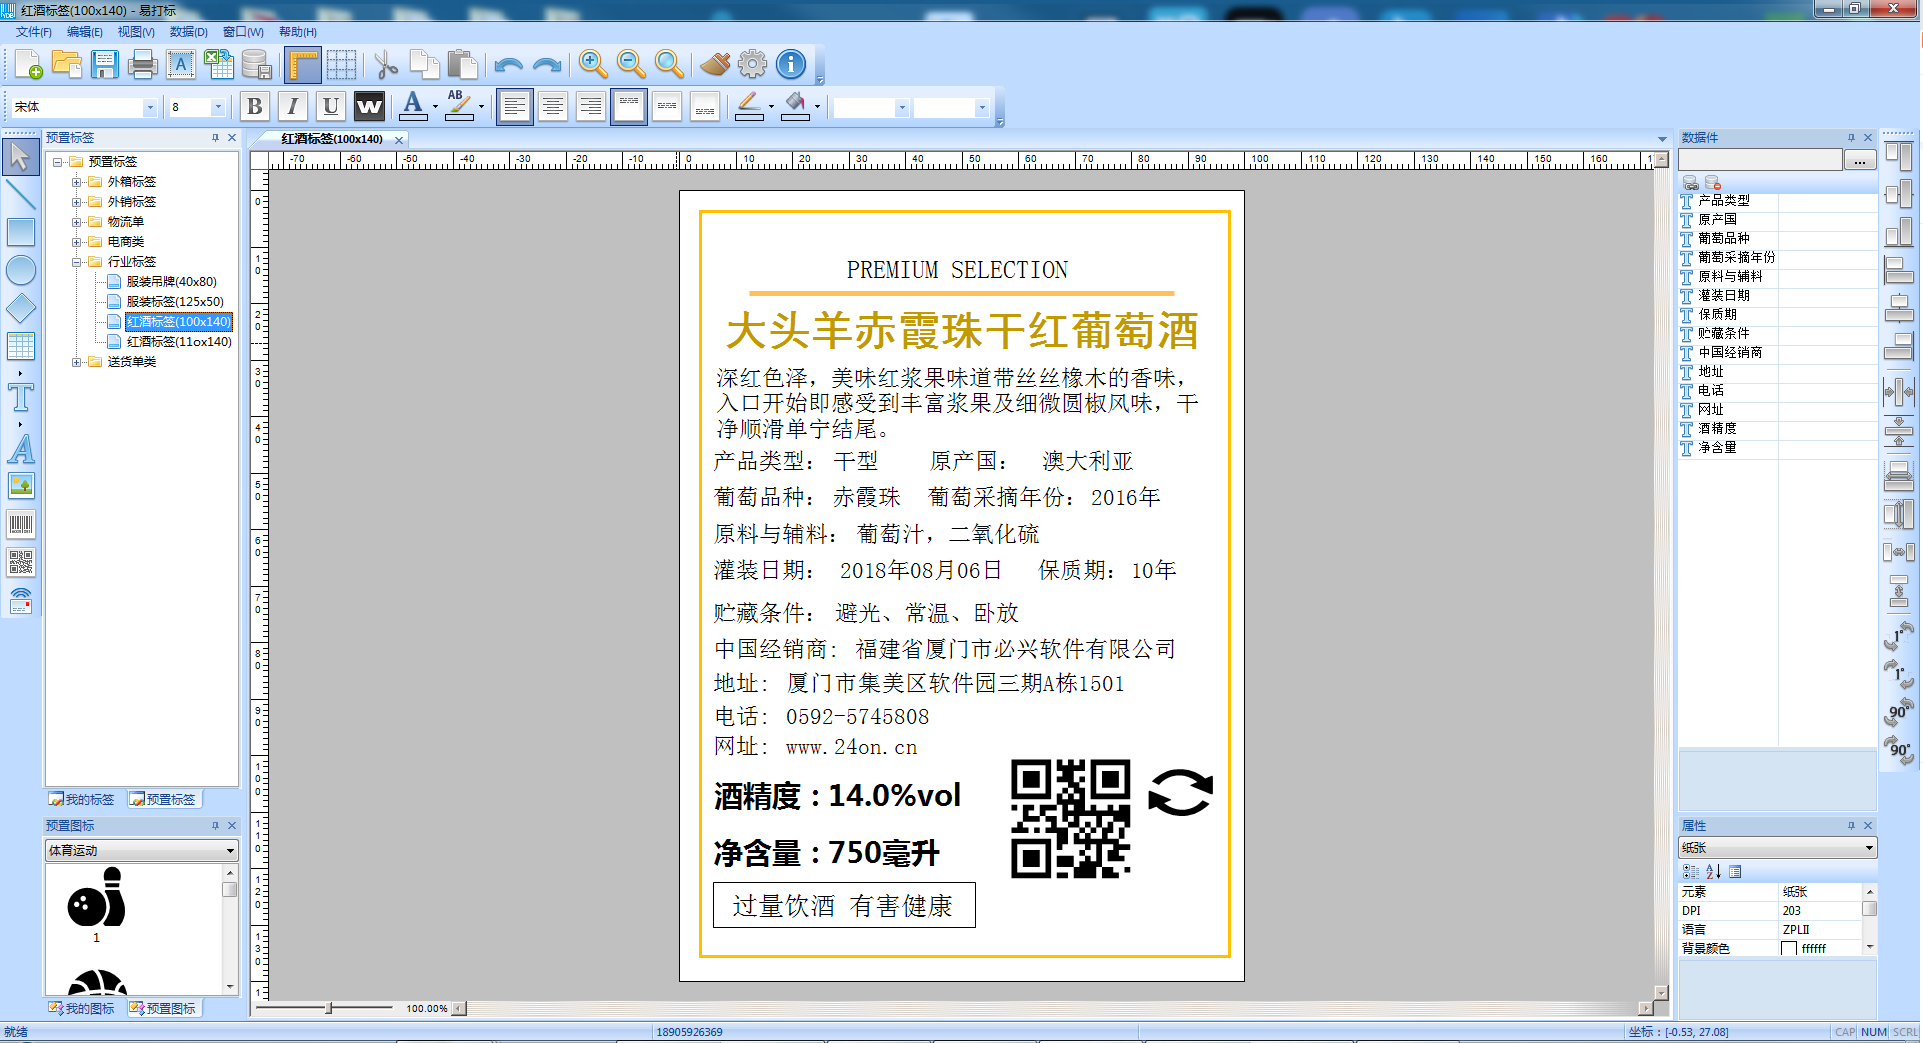
Task: Collapse the 行业标签 tree folder
Action: click(76, 262)
